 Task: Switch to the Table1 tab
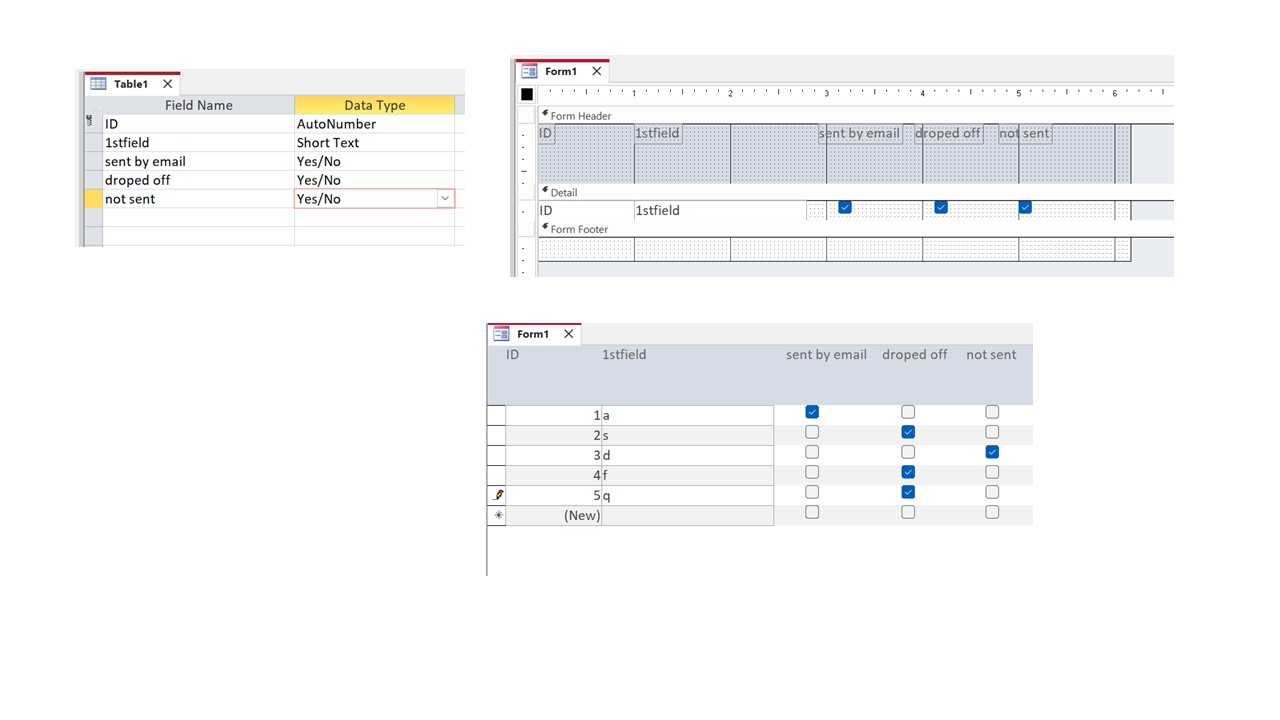pyautogui.click(x=130, y=83)
